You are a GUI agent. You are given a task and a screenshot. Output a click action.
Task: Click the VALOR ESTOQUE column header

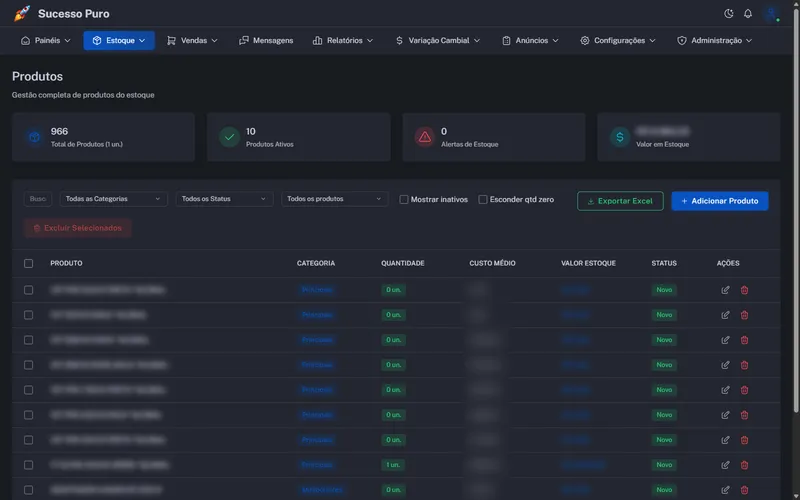pos(588,263)
